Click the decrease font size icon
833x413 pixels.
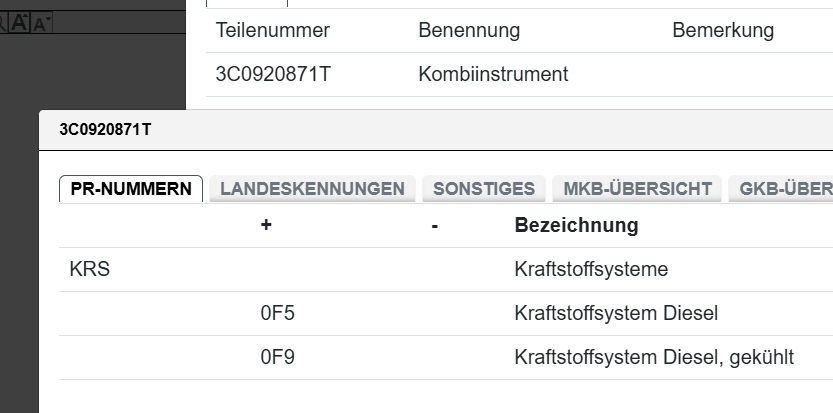pyautogui.click(x=42, y=23)
